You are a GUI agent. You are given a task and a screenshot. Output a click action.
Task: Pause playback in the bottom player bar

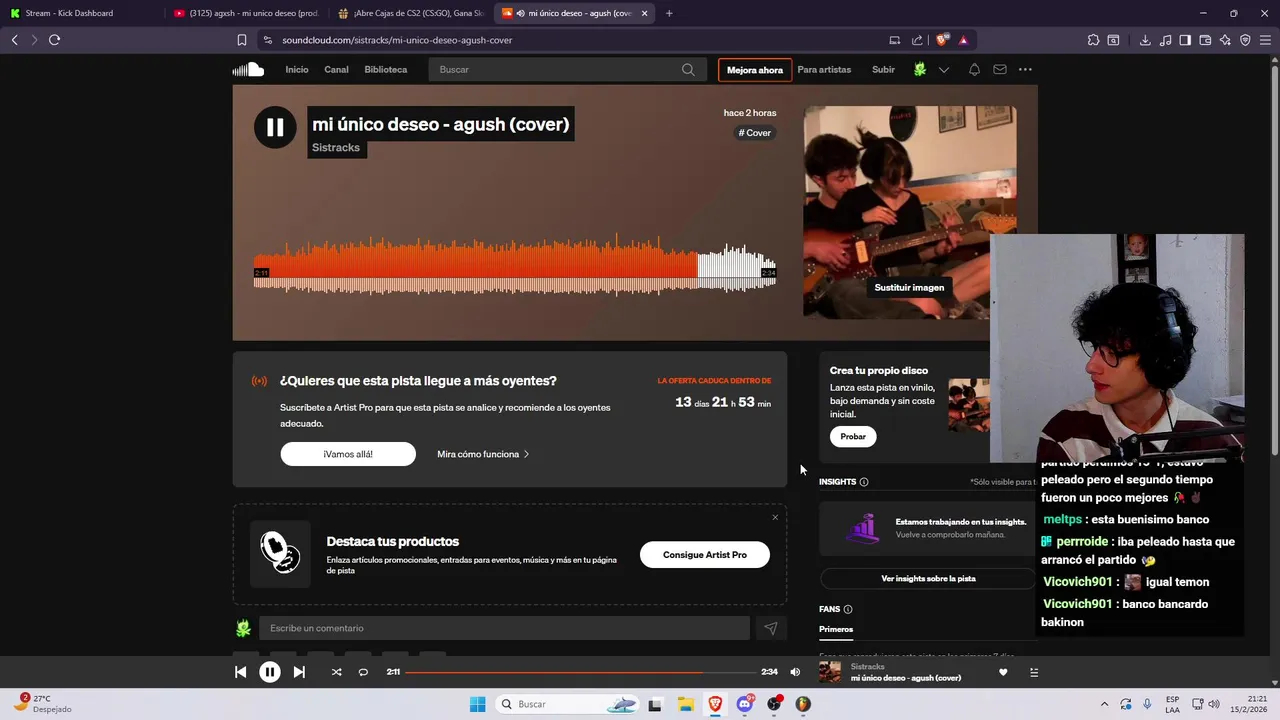point(270,672)
